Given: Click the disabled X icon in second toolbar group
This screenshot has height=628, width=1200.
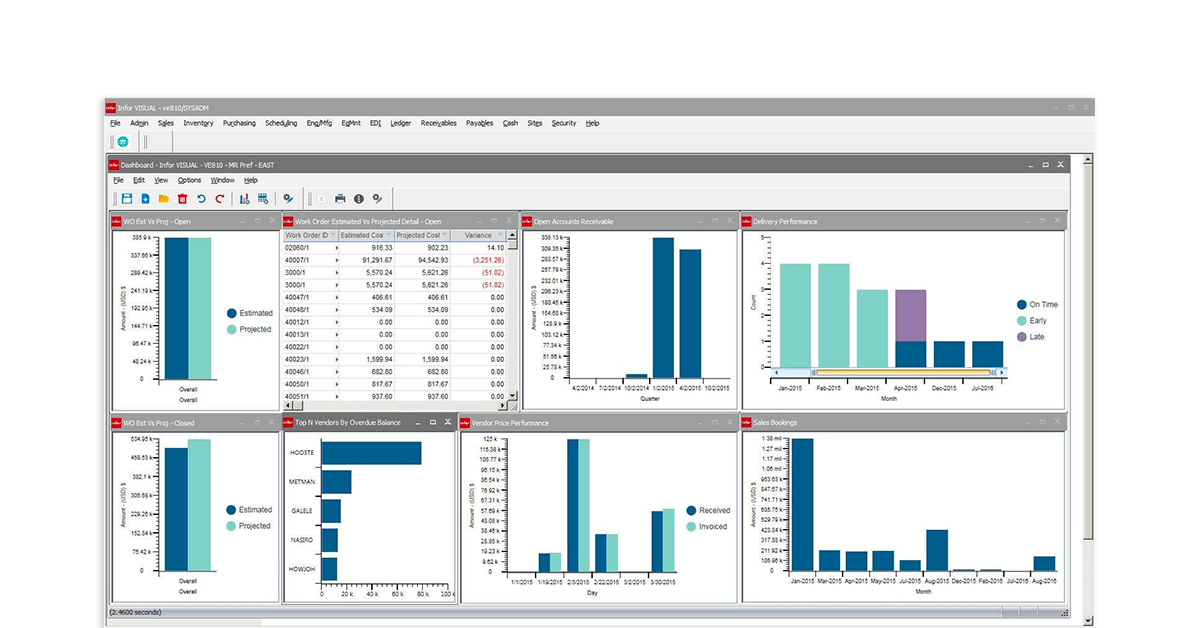Looking at the screenshot, I should (x=321, y=199).
